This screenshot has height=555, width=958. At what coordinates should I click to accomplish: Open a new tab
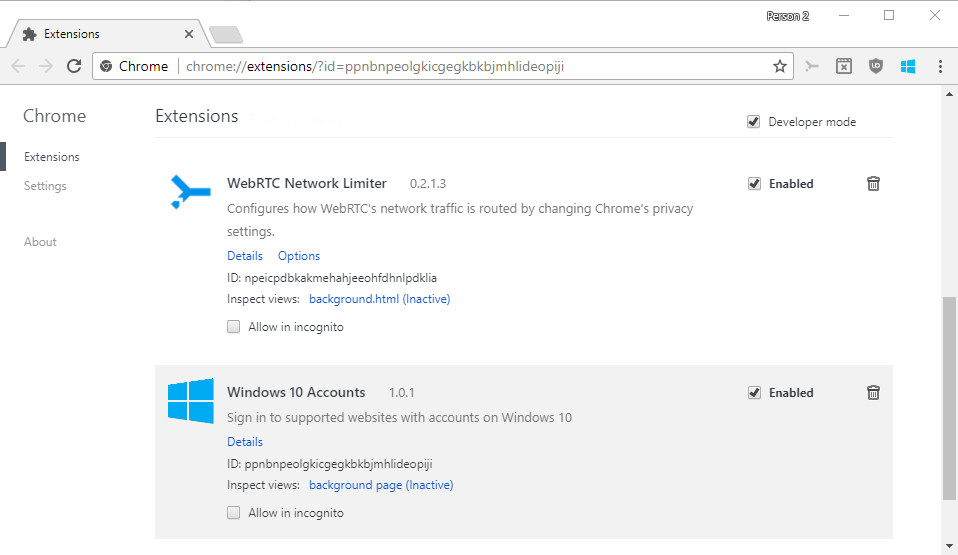pyautogui.click(x=226, y=35)
